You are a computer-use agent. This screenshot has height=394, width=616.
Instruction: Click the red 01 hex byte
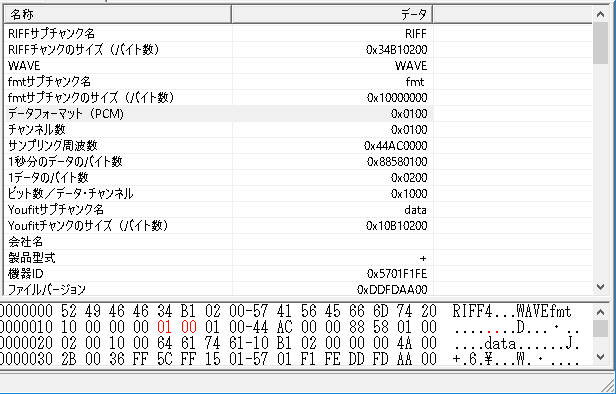pos(165,327)
